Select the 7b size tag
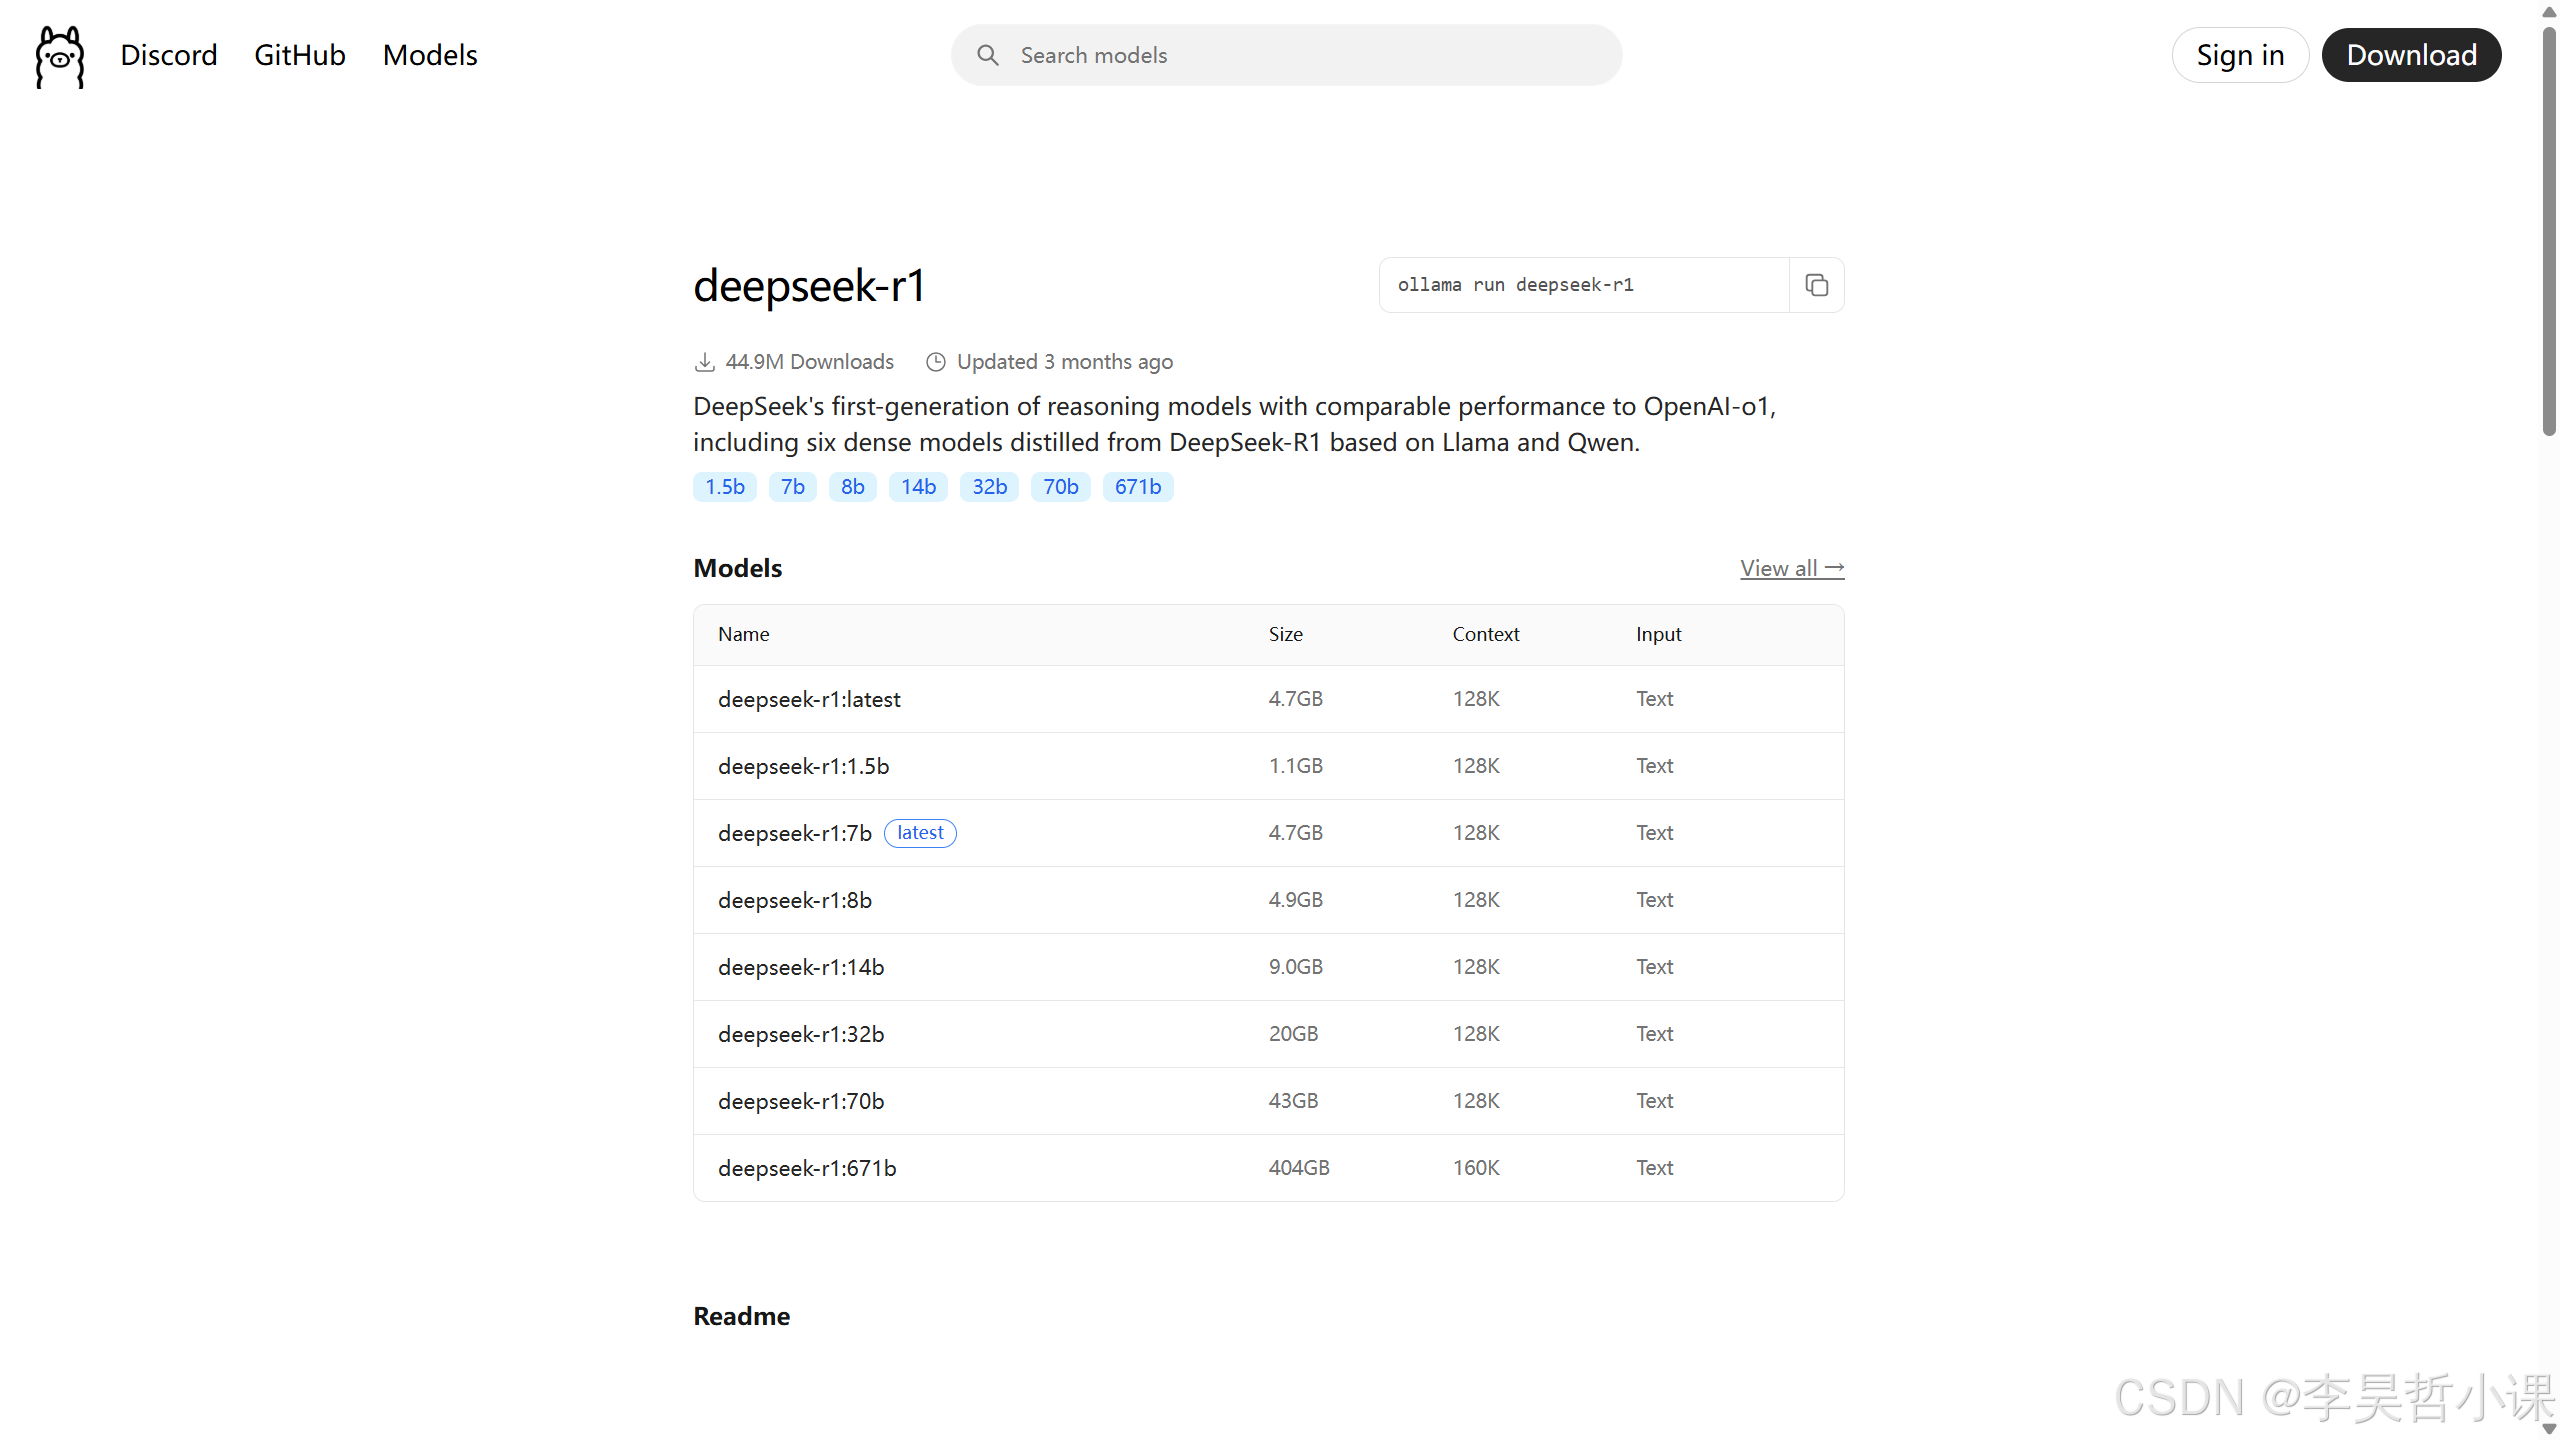This screenshot has width=2560, height=1440. 792,487
